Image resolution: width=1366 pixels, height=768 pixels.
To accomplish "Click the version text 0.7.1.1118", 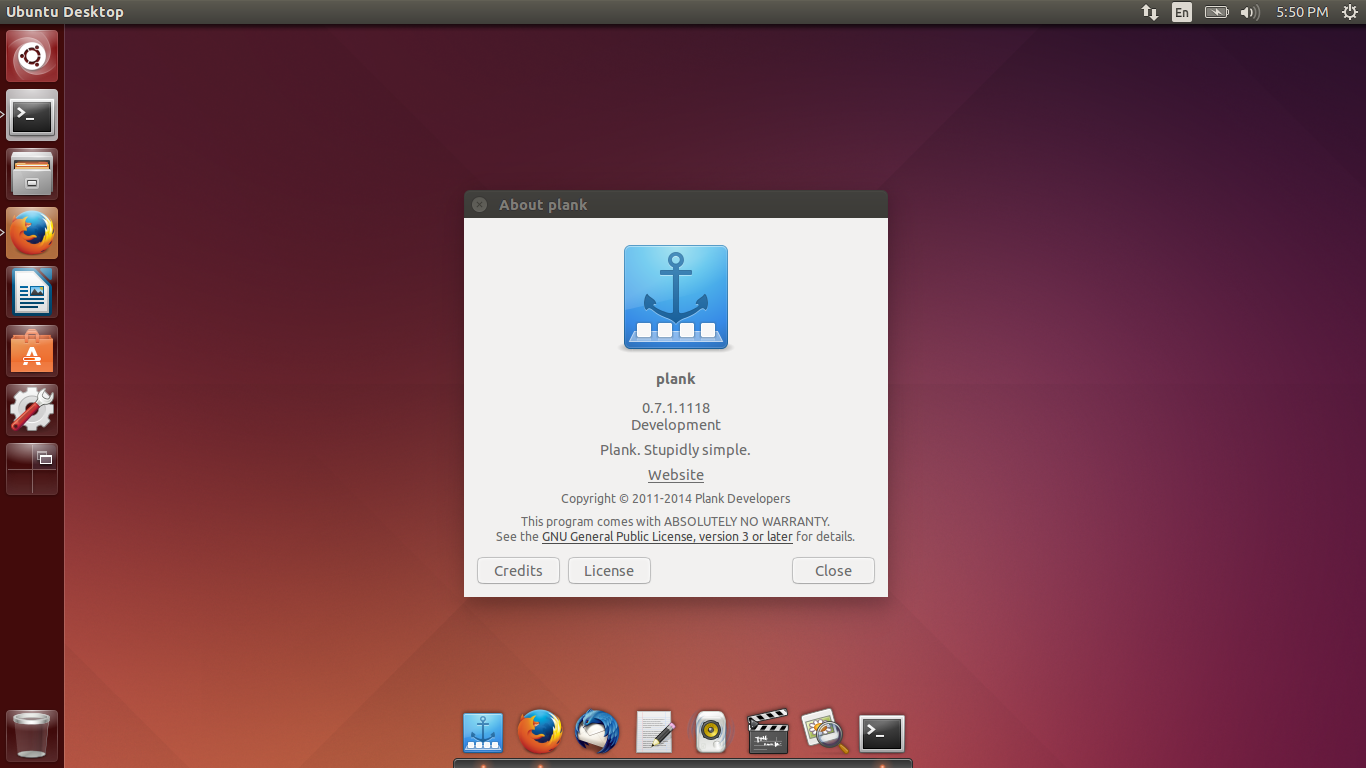I will point(676,408).
